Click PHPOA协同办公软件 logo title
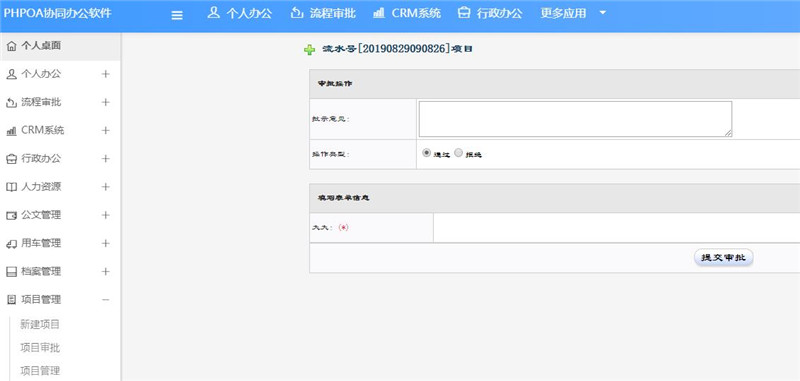The image size is (800, 381). pyautogui.click(x=57, y=13)
